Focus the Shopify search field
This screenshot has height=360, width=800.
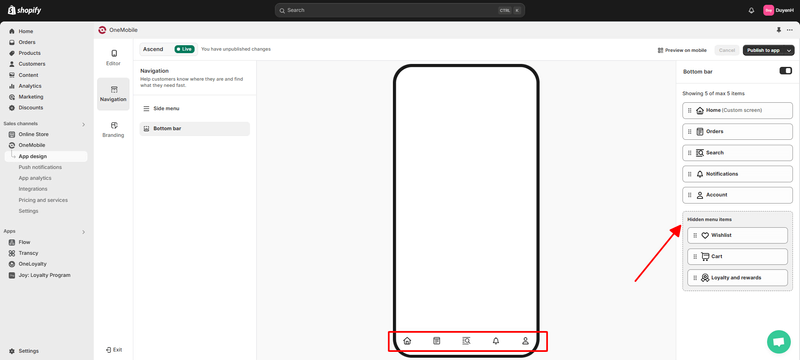pyautogui.click(x=399, y=10)
